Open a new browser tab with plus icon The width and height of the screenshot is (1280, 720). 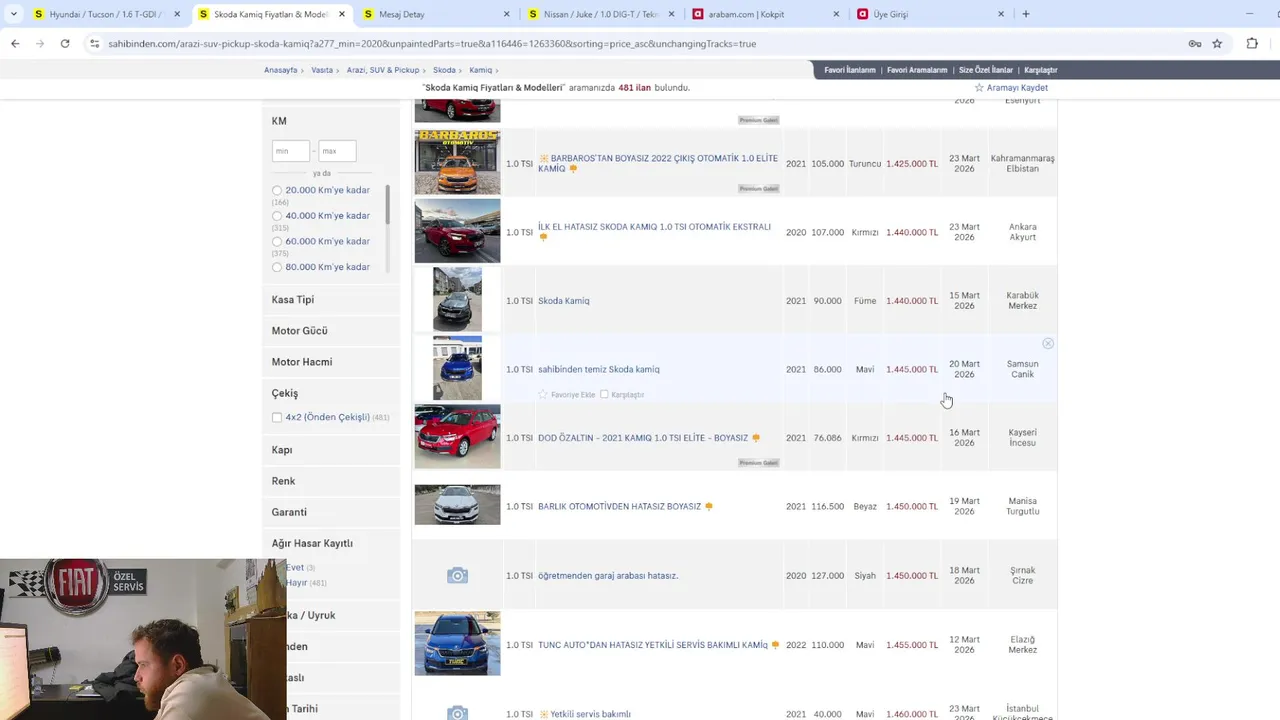coord(1025,14)
